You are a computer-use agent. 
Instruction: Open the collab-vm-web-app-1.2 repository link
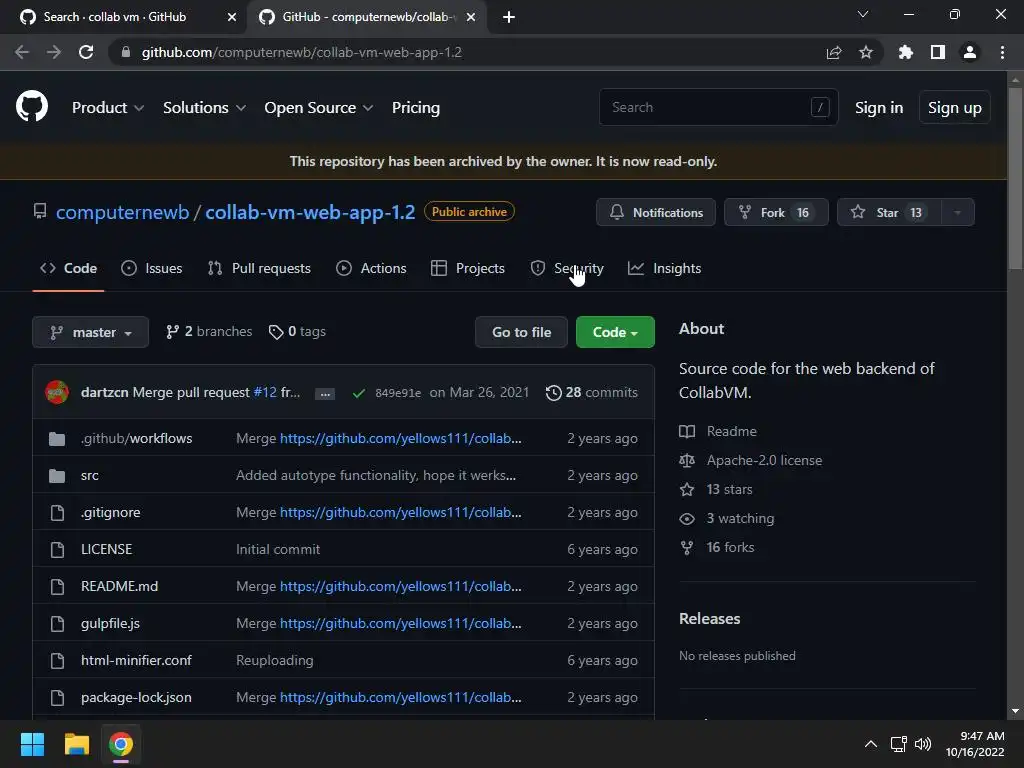[x=310, y=212]
